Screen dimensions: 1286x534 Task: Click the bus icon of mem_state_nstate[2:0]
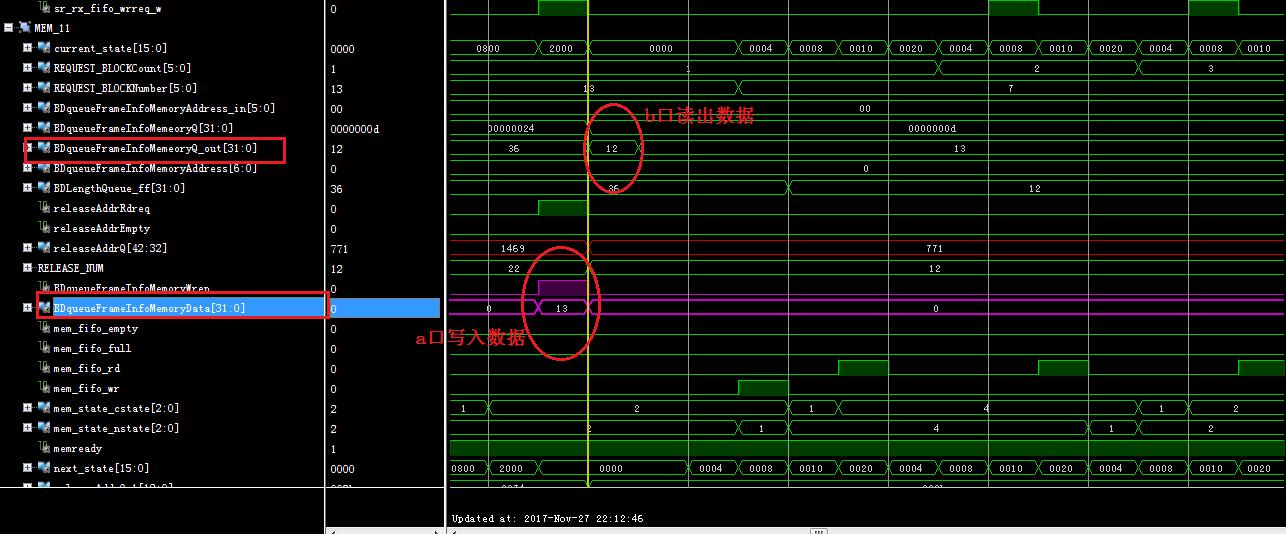44,428
